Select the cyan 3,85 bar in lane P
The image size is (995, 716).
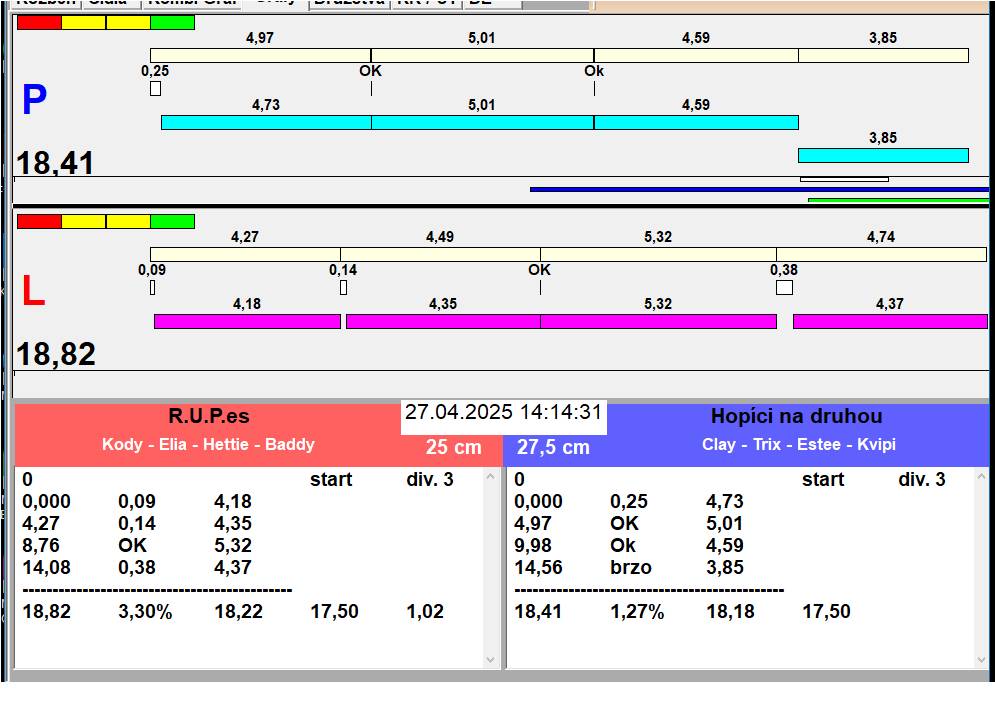[x=883, y=155]
